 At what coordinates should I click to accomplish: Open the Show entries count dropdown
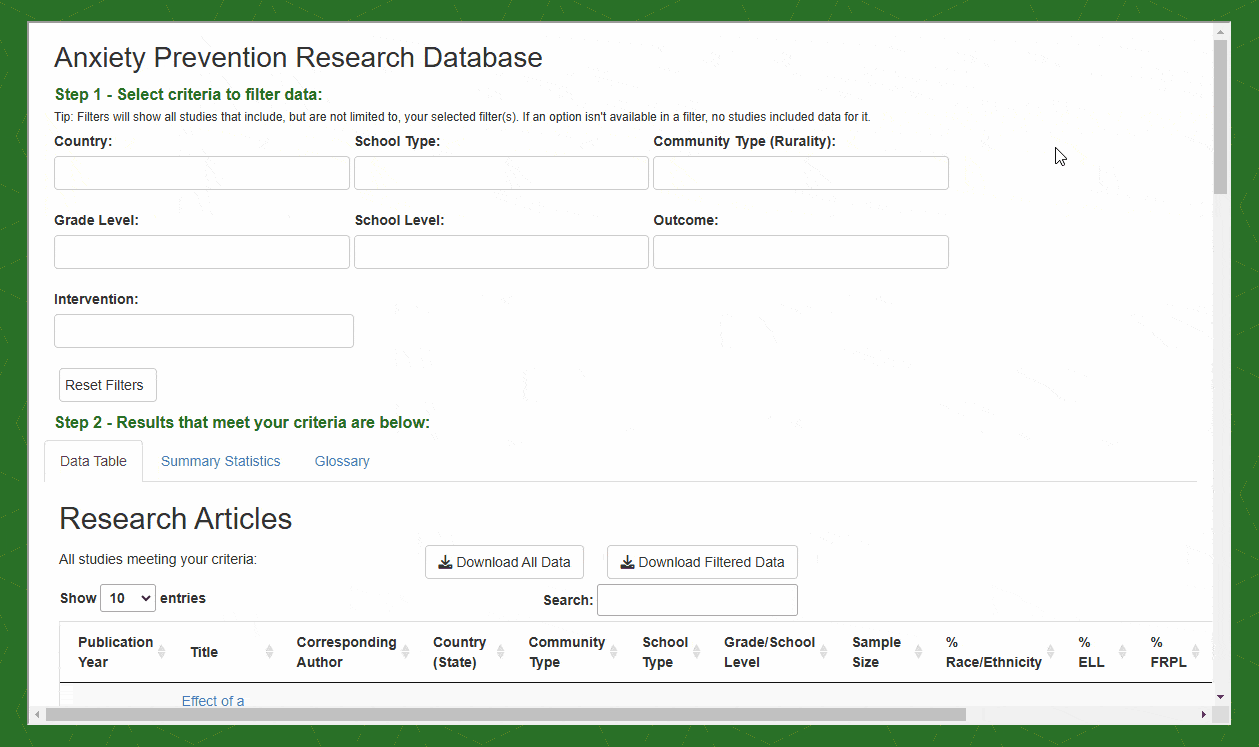(x=128, y=598)
